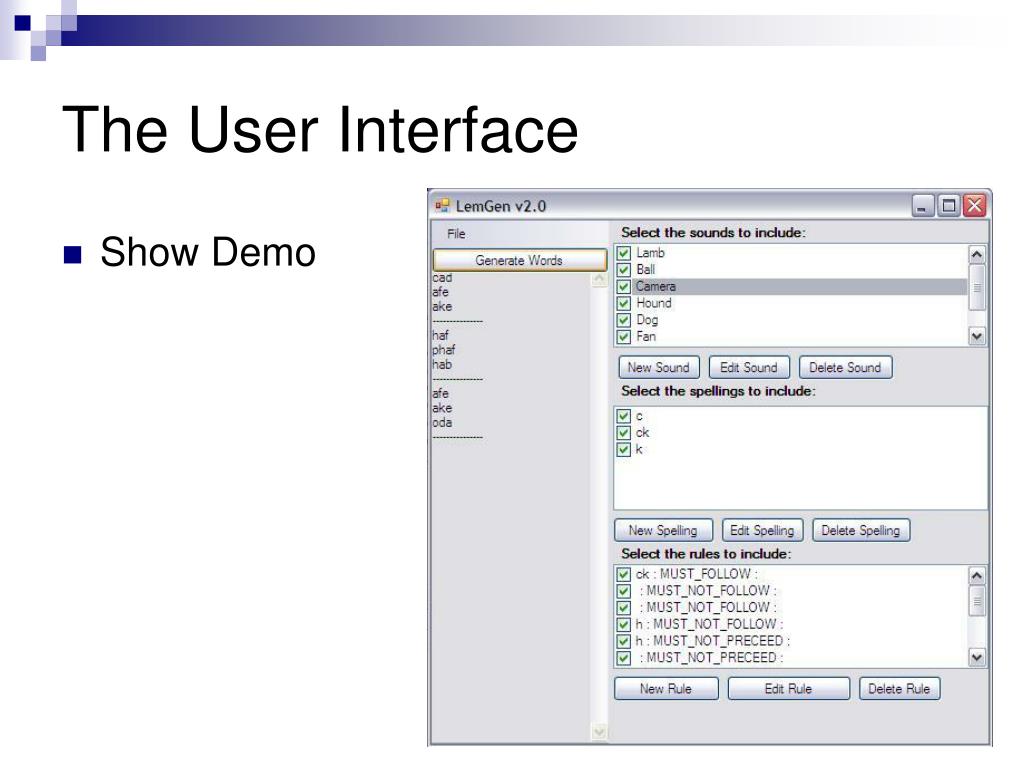Click the rules list scrollbar thumb
Image resolution: width=1024 pixels, height=768 pixels.
[x=977, y=601]
